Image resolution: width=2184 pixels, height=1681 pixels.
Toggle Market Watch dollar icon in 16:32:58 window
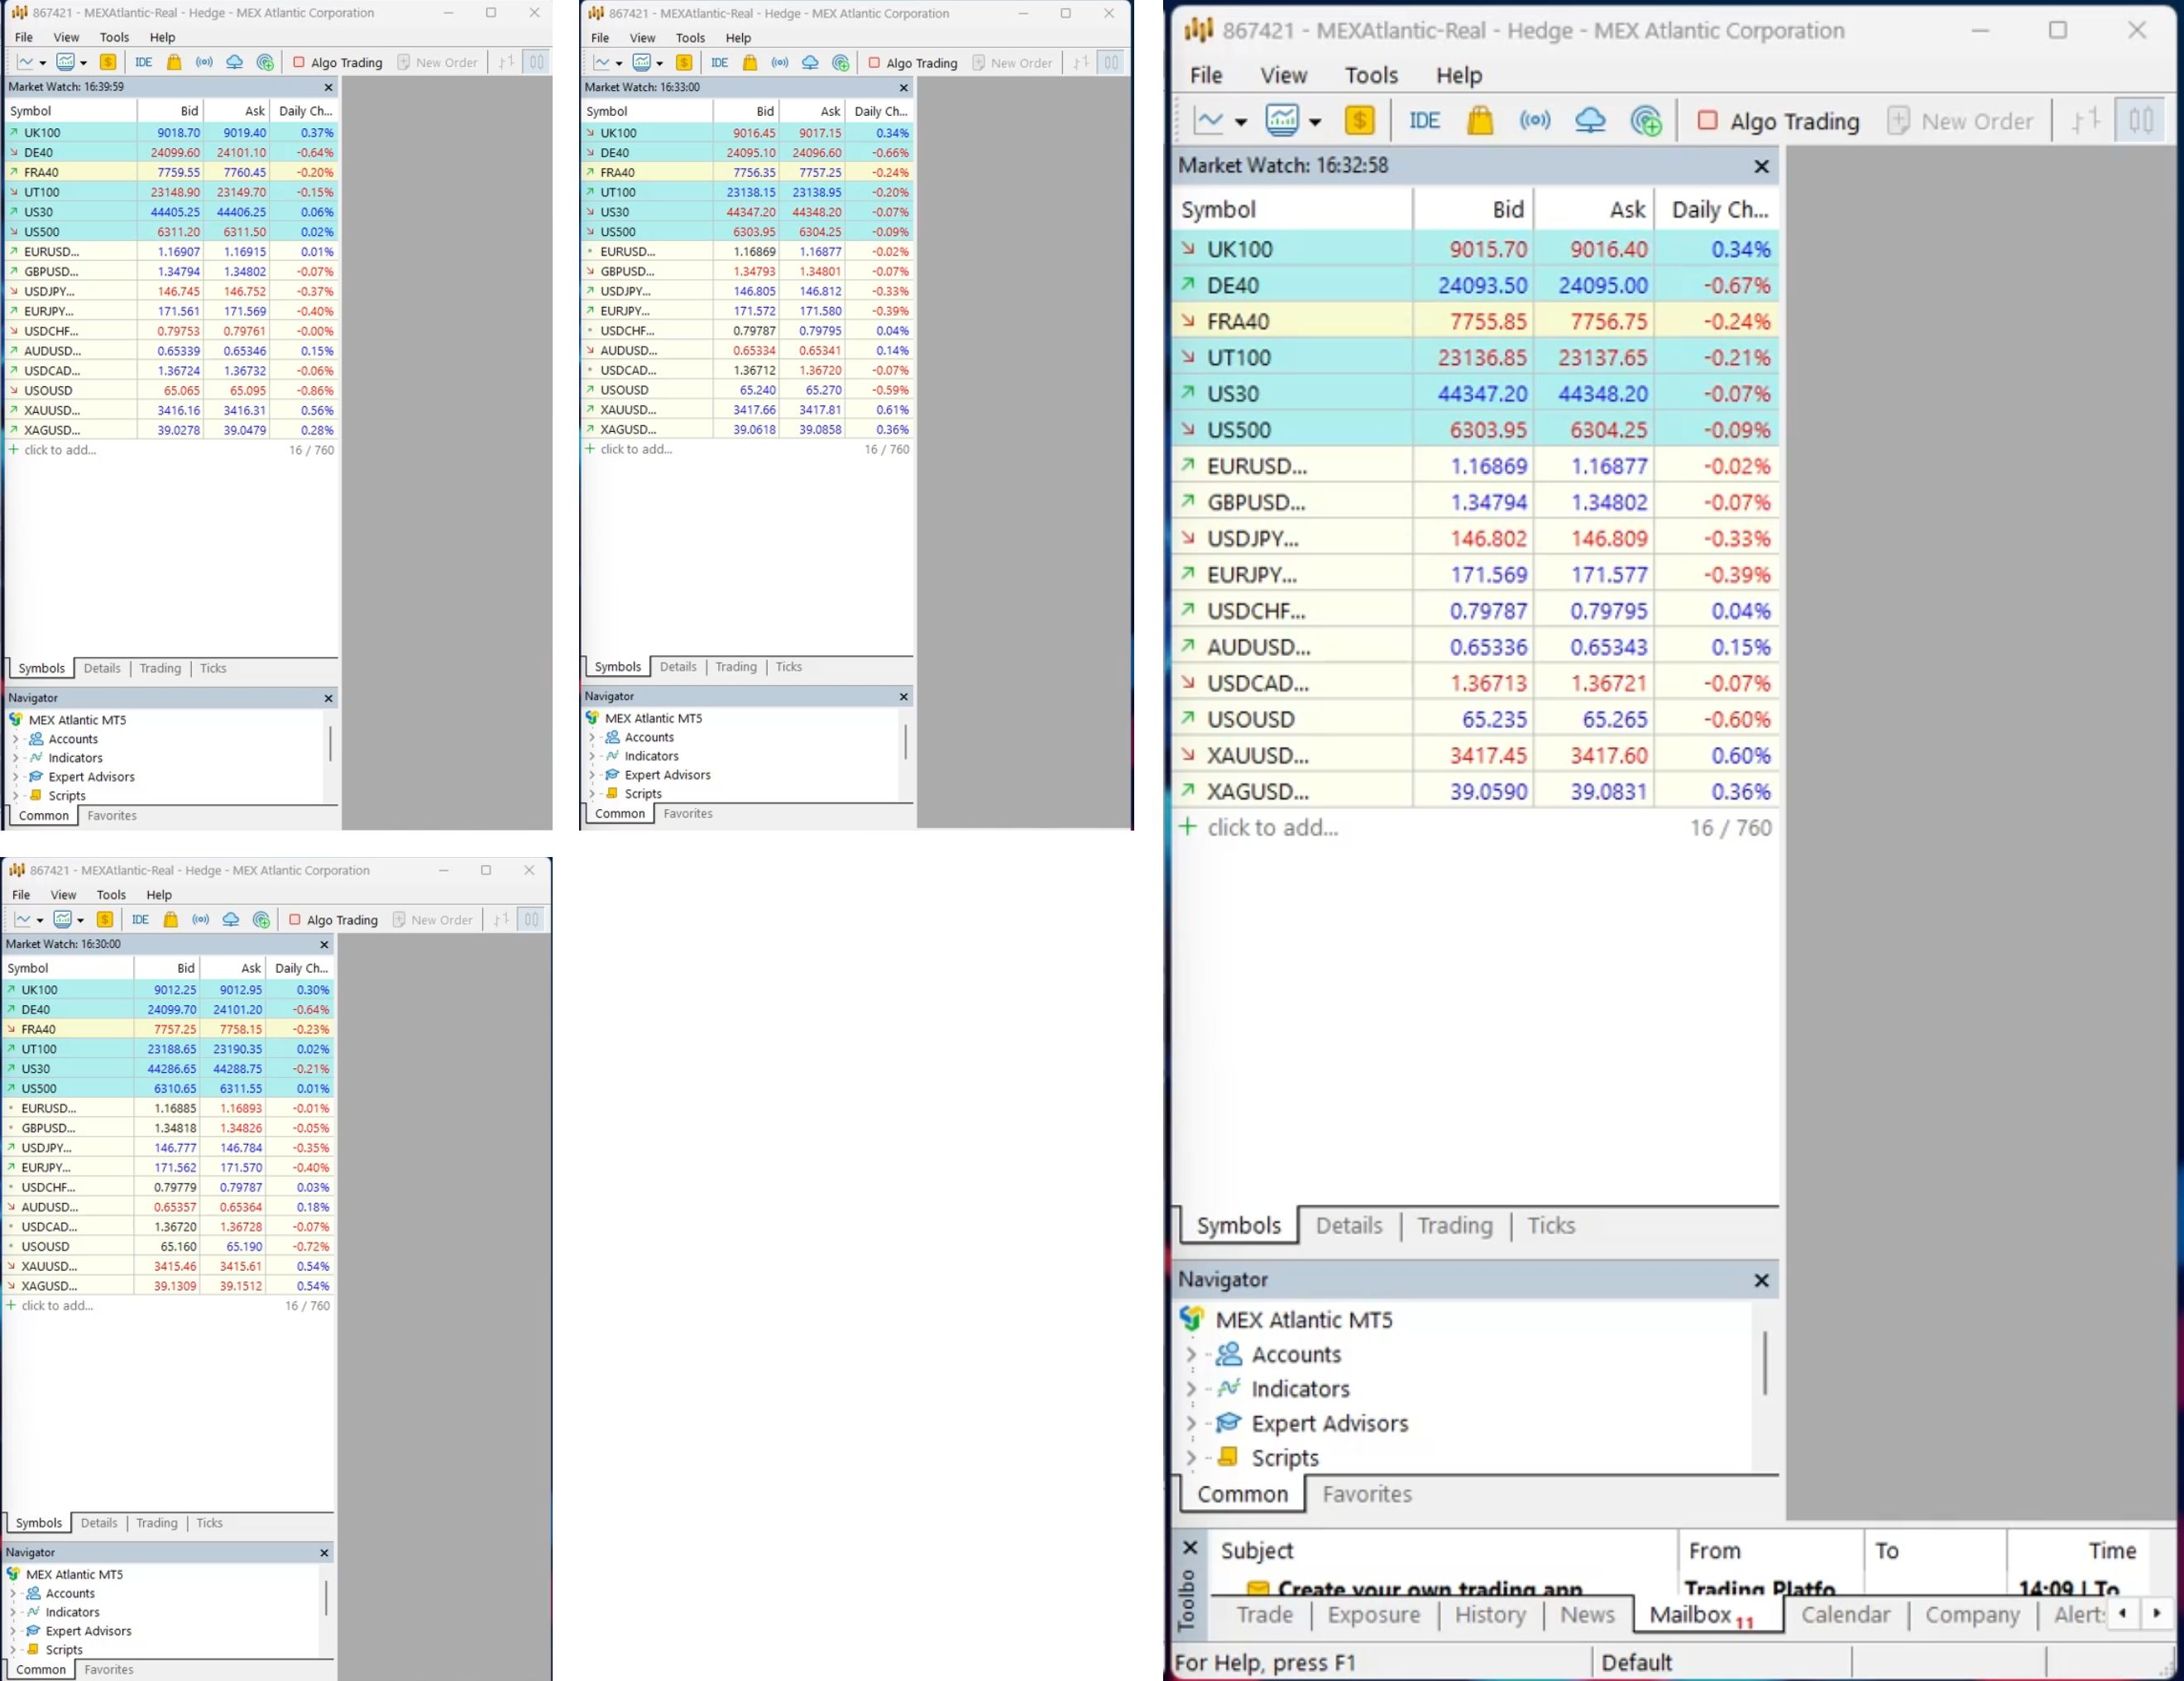(x=1359, y=121)
